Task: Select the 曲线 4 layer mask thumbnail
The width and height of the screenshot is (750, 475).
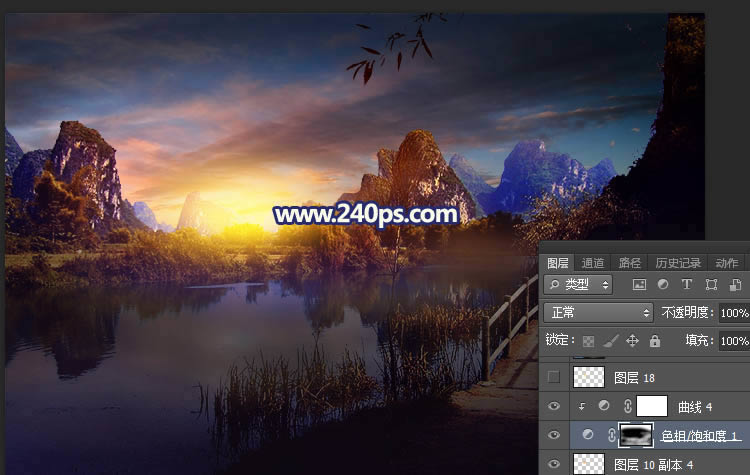Action: coord(652,406)
